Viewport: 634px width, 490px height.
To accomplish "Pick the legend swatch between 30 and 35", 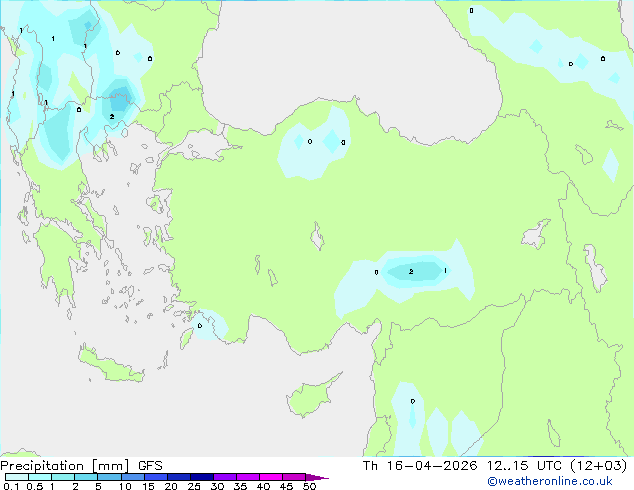I will click(225, 477).
